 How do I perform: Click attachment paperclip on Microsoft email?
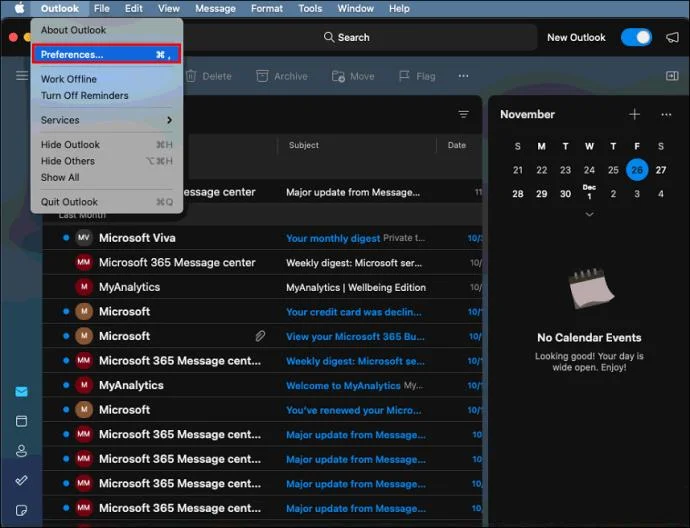pyautogui.click(x=260, y=336)
